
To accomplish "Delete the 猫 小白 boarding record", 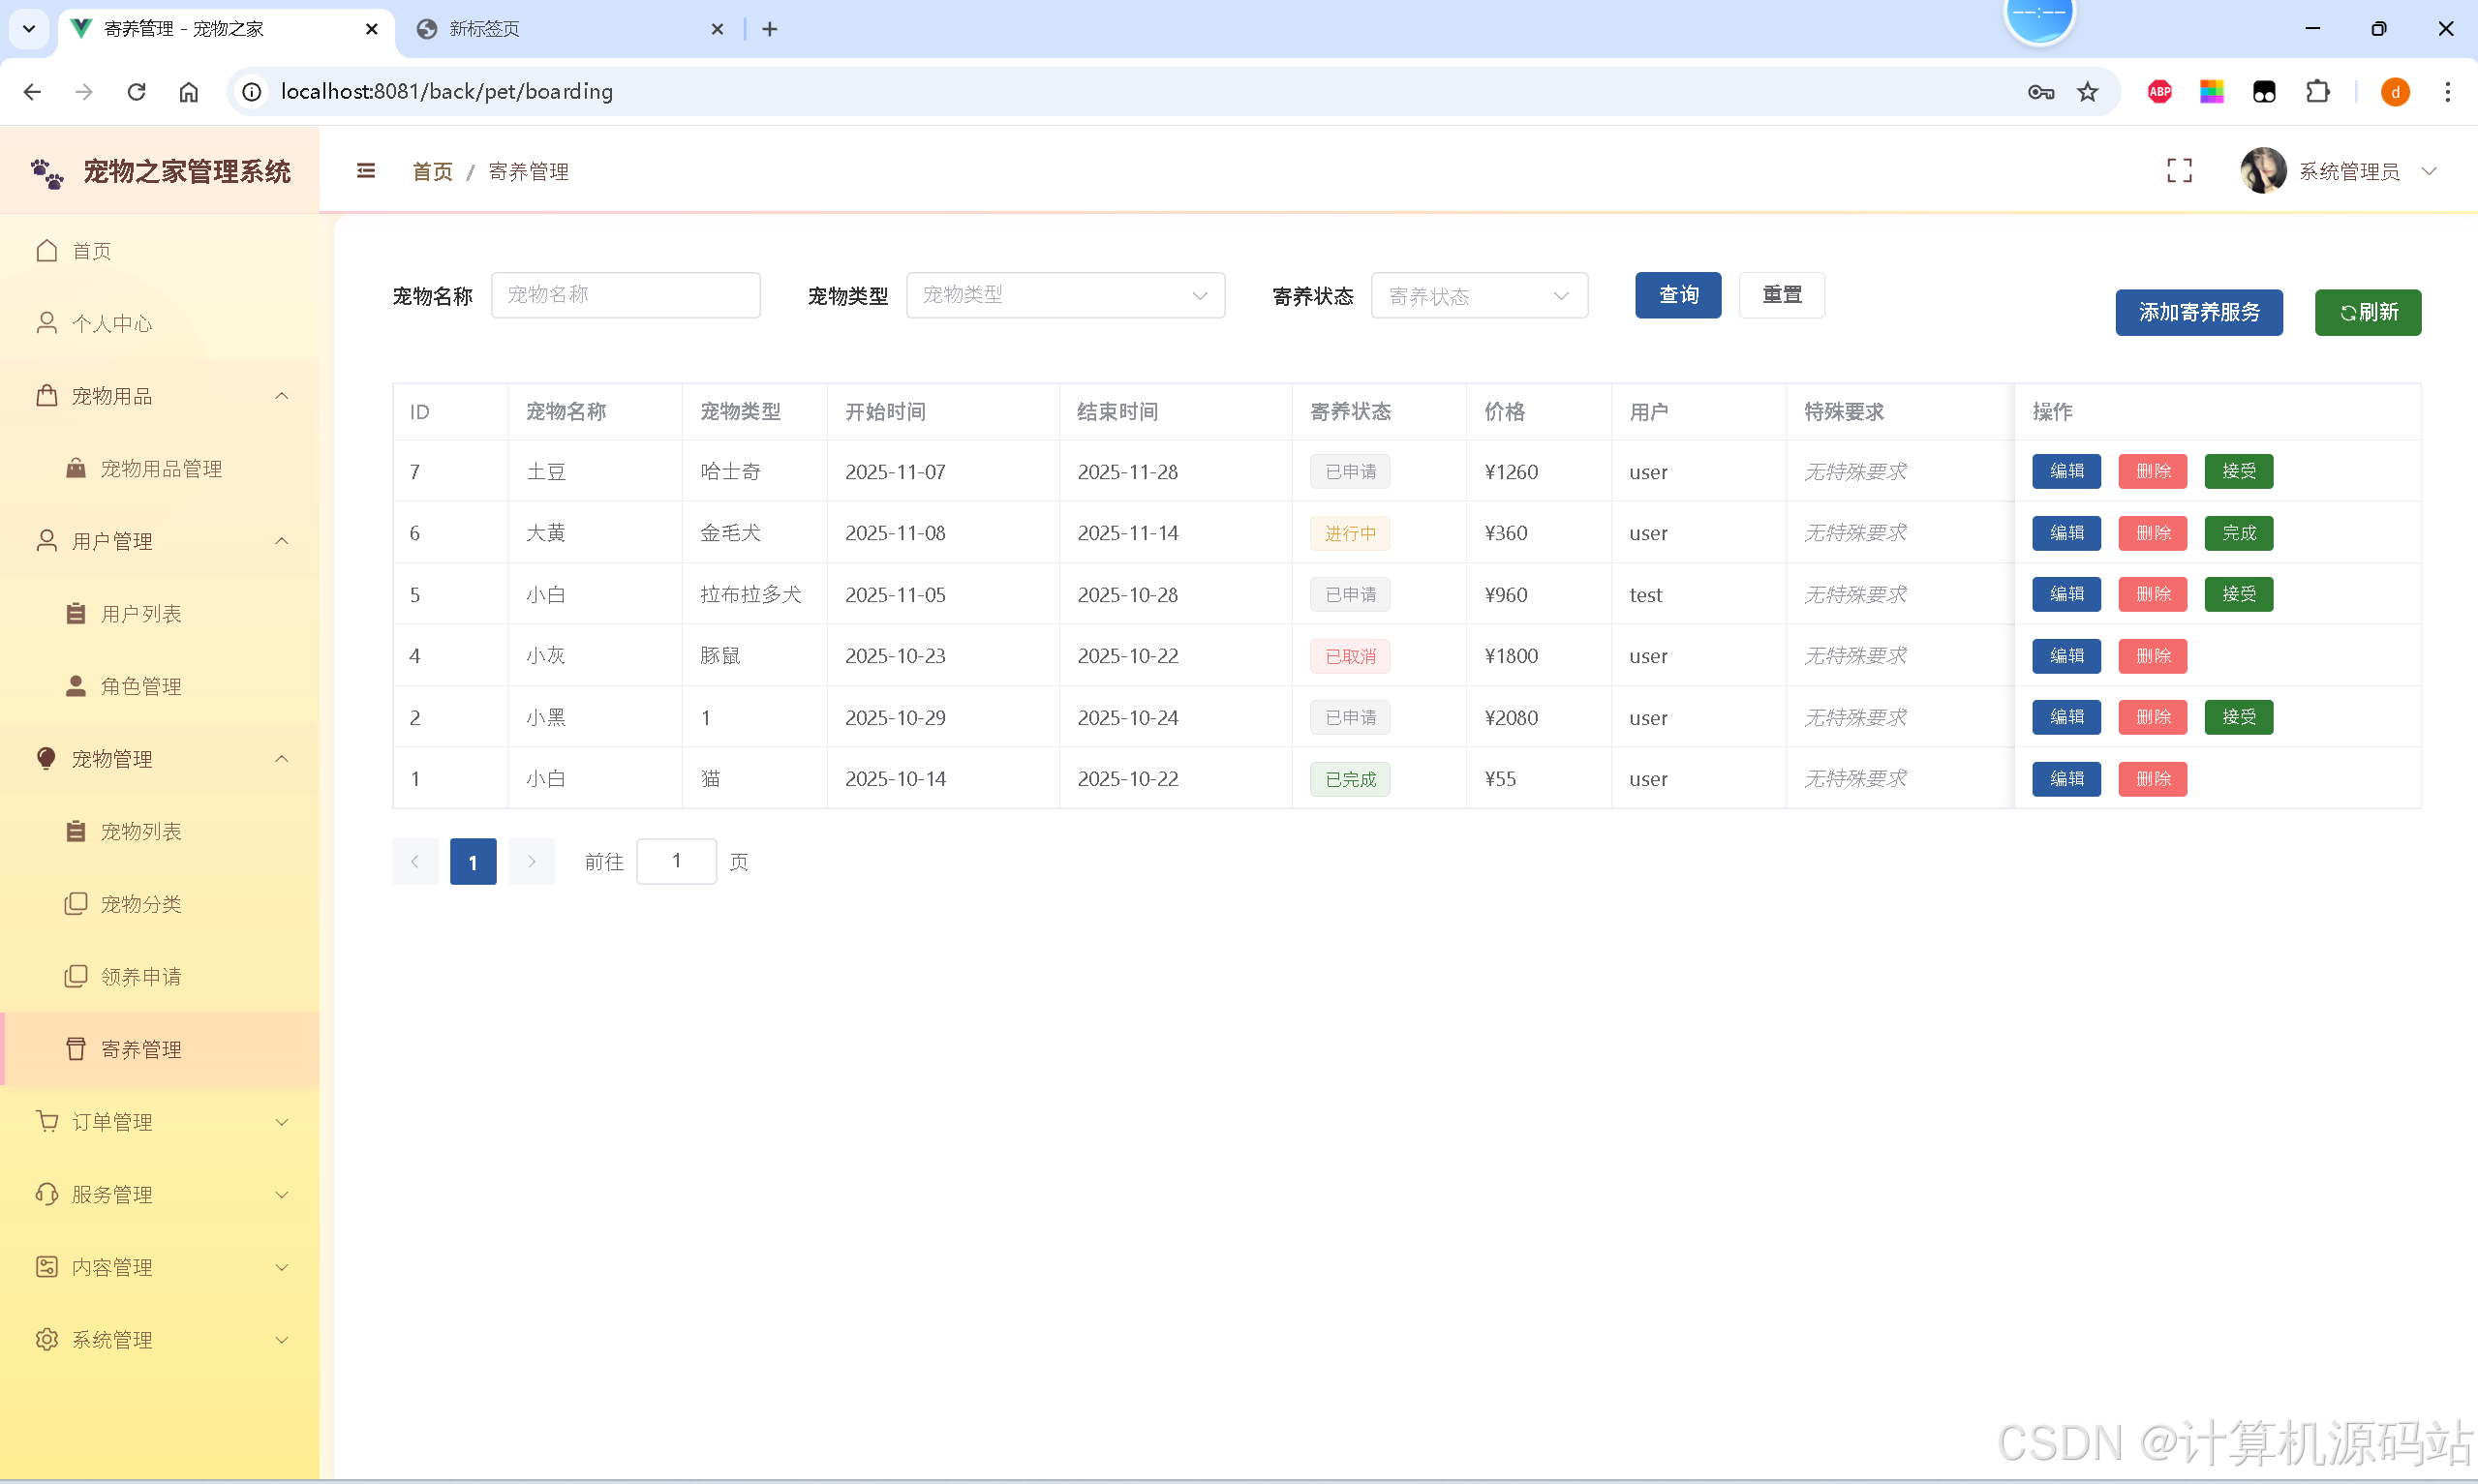I will click(x=2152, y=779).
